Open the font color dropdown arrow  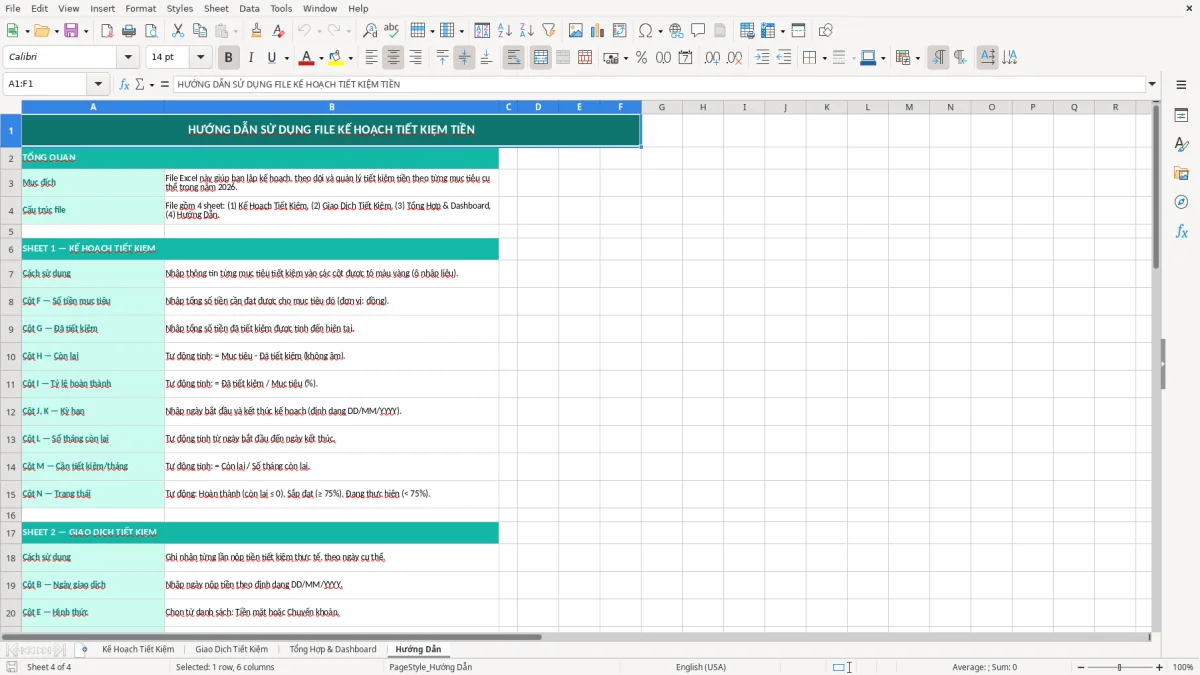[320, 58]
